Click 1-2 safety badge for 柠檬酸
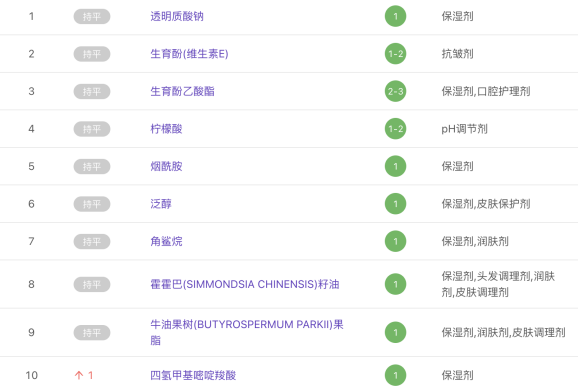578x392 pixels. click(396, 129)
